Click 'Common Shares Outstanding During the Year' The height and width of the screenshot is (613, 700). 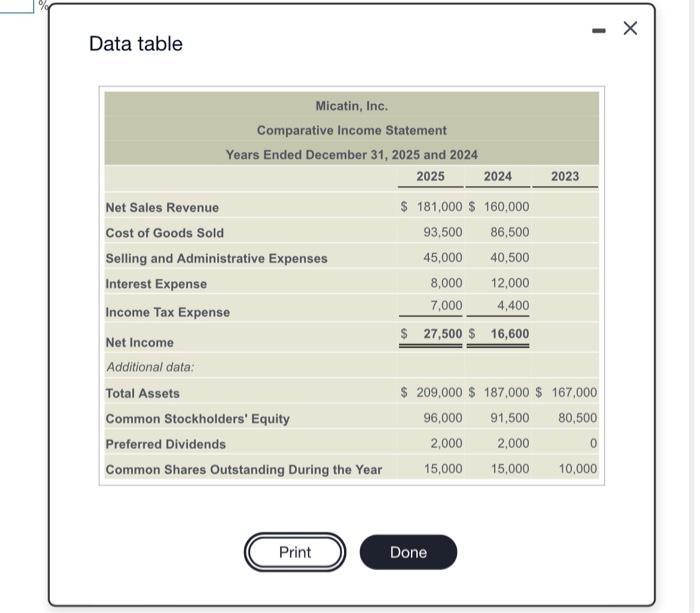coord(244,470)
